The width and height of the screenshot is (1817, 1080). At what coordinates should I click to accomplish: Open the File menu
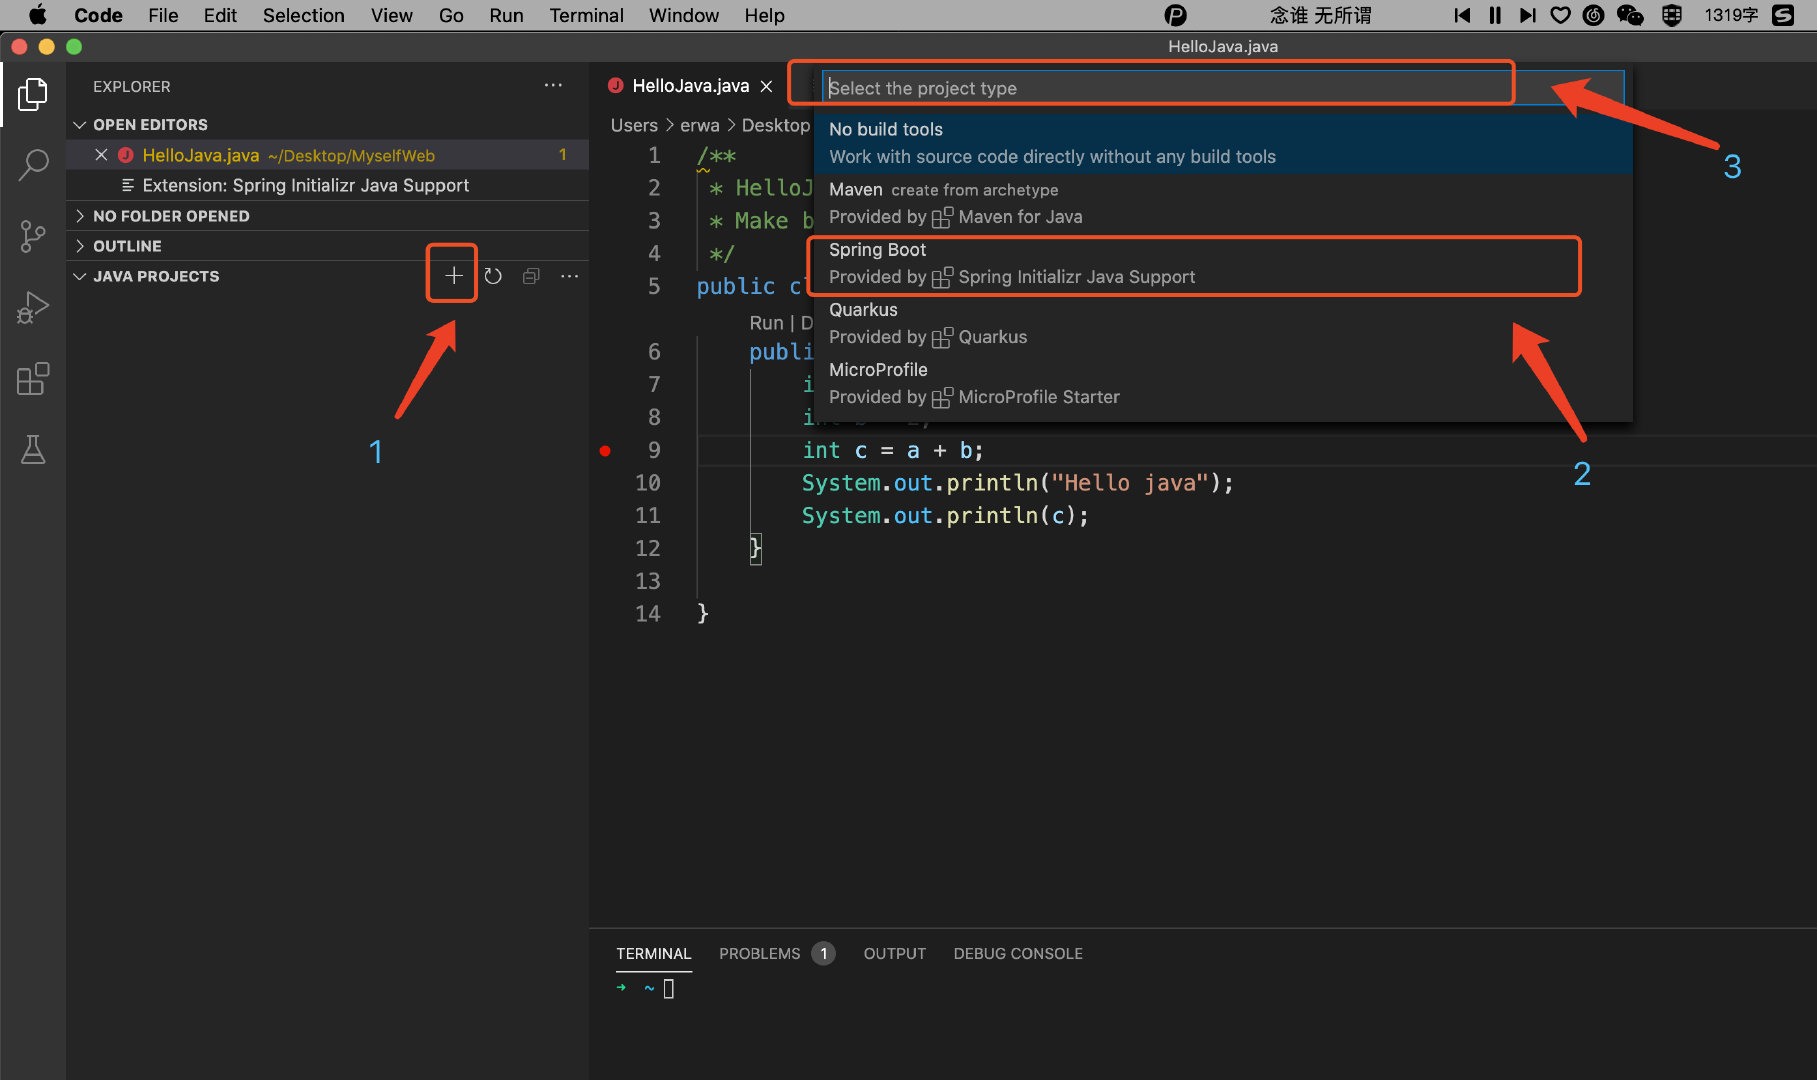tap(163, 15)
